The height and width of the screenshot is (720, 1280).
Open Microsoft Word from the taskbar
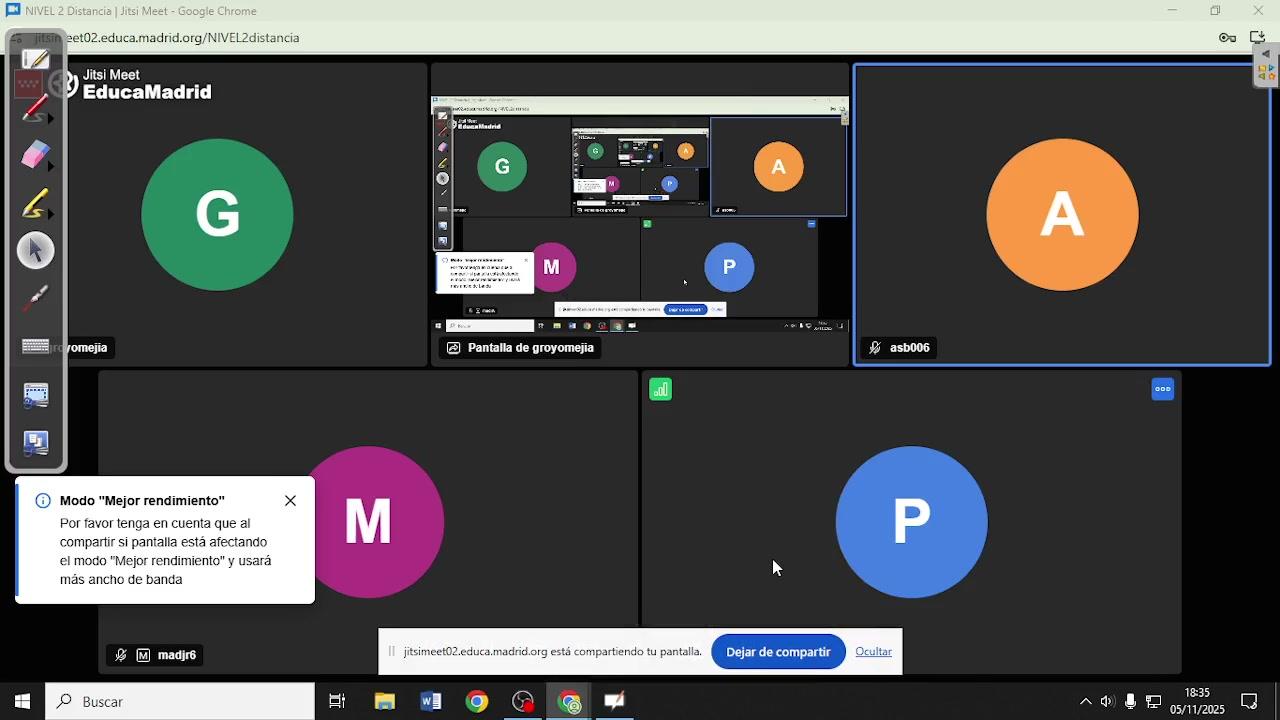[431, 702]
